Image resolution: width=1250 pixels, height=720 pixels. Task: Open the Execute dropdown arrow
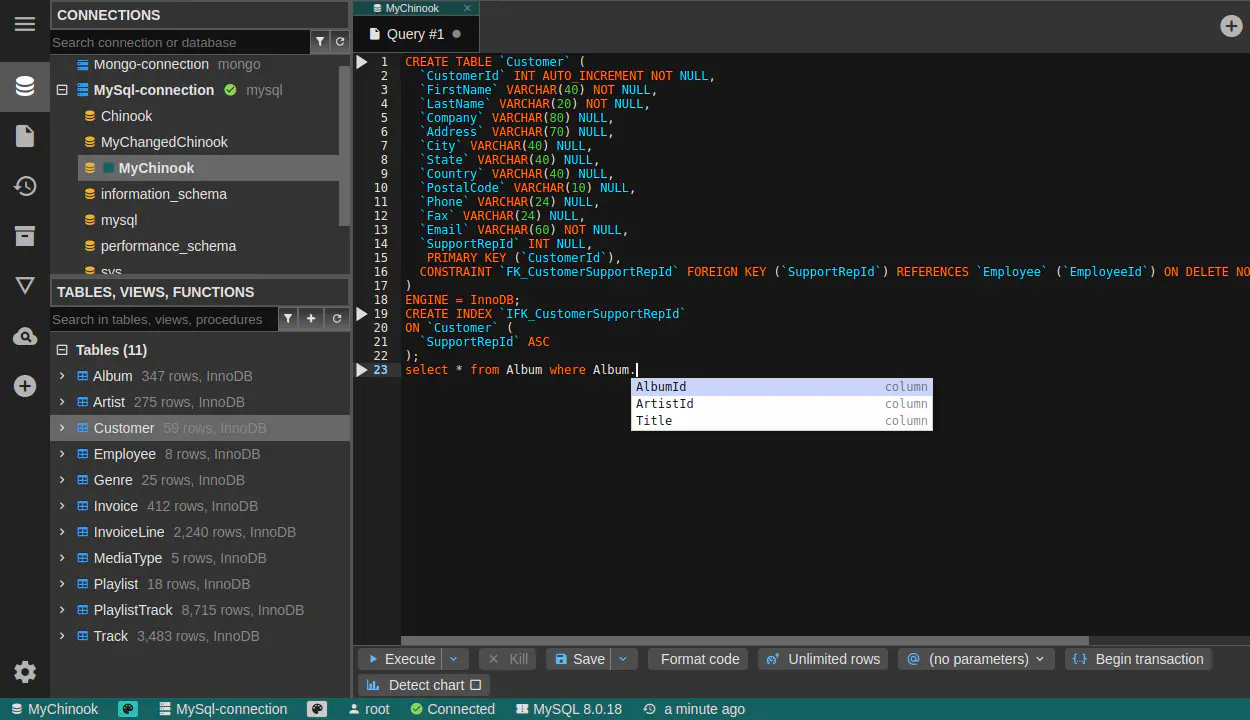(x=454, y=659)
